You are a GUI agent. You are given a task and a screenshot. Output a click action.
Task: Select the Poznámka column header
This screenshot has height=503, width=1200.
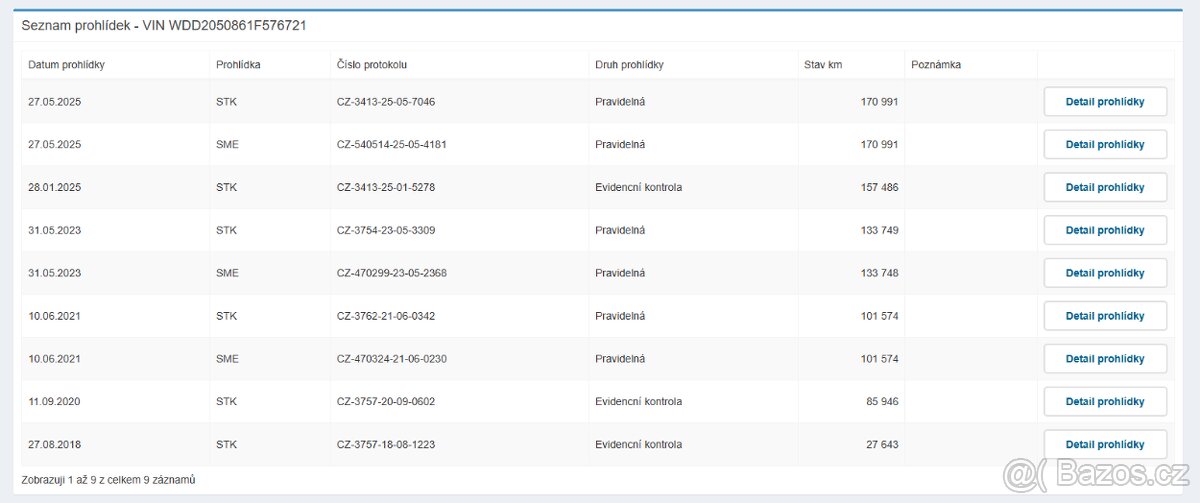tap(936, 65)
